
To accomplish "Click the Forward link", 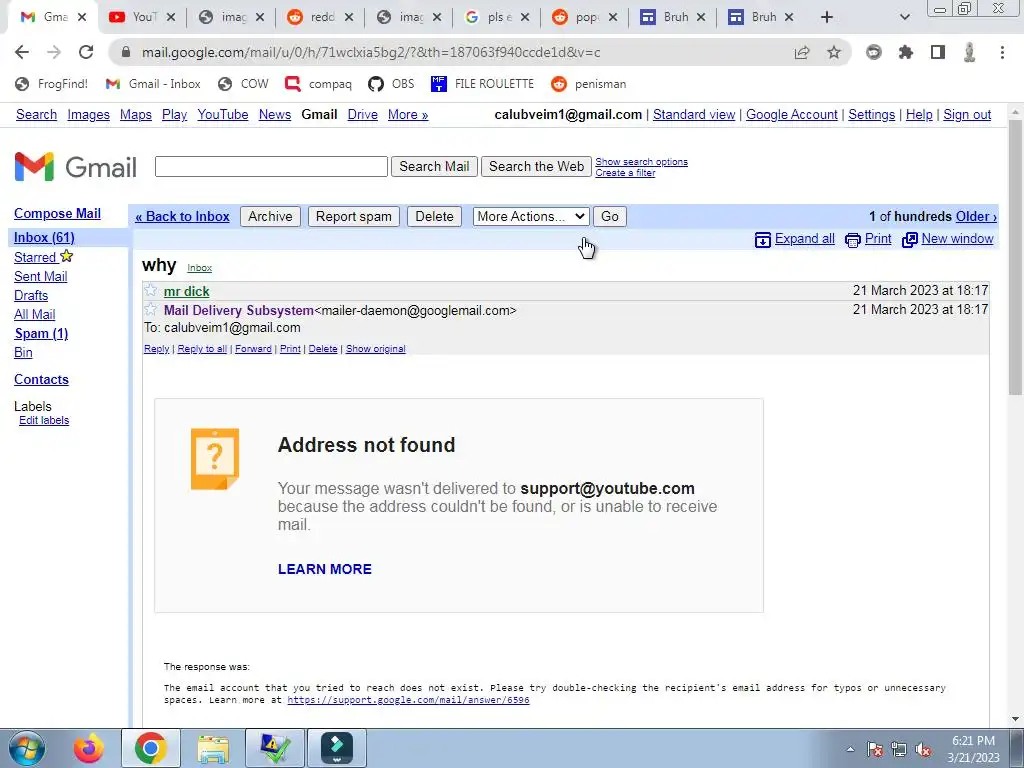I will point(253,349).
